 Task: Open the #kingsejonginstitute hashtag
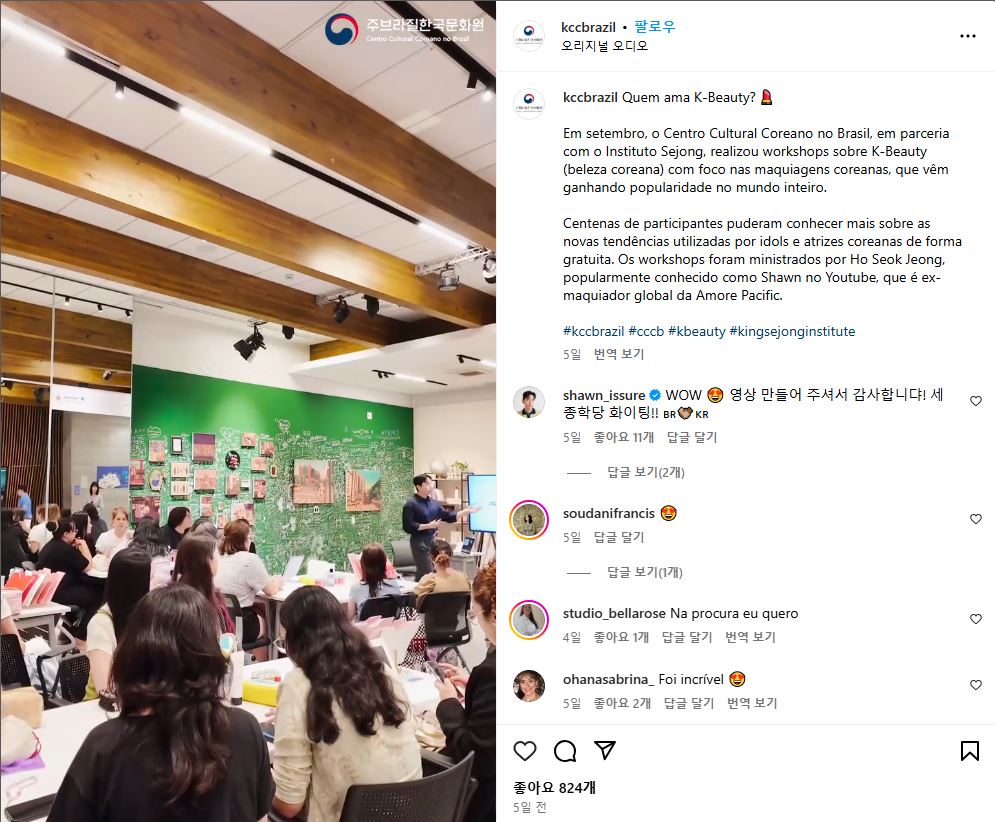(793, 331)
